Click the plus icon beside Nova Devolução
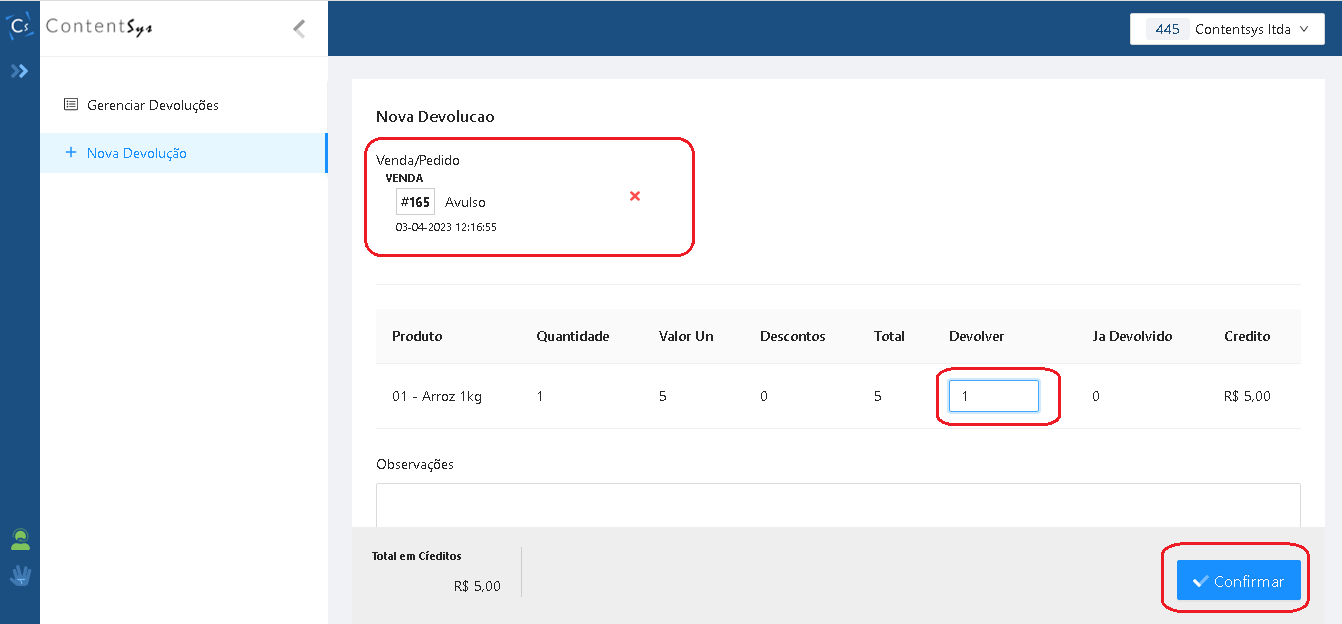This screenshot has width=1342, height=624. pos(71,153)
